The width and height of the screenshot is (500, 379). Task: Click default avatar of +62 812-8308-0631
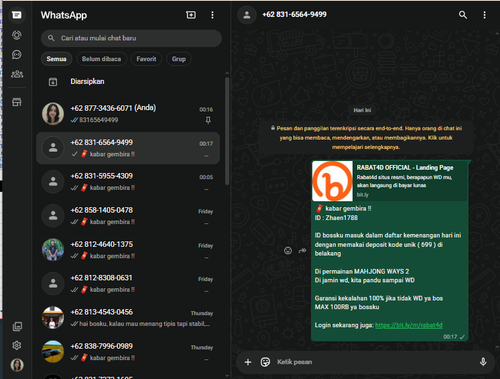point(53,284)
